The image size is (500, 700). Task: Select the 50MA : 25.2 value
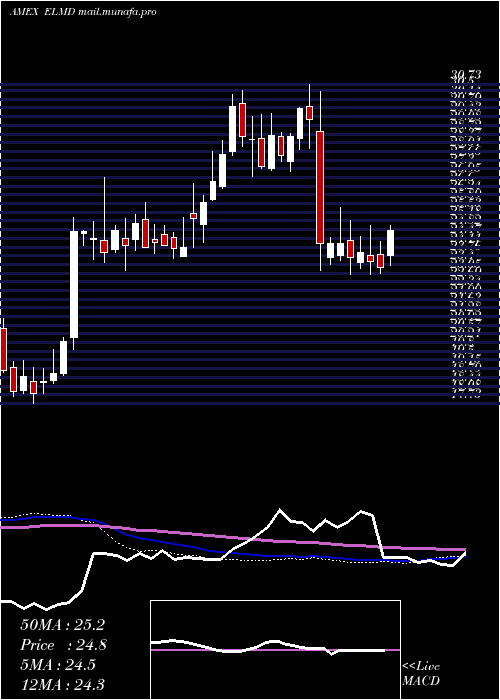coord(62,625)
